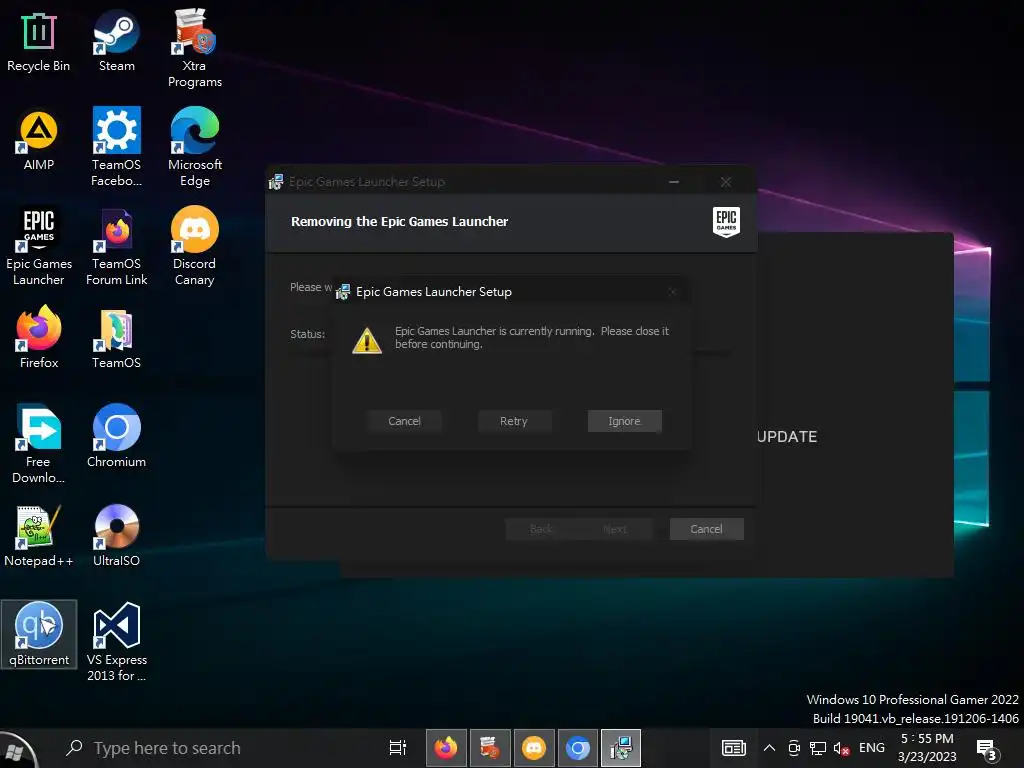Screen dimensions: 1024x768
Task: Click Cancel in the warning dialog
Action: point(404,421)
